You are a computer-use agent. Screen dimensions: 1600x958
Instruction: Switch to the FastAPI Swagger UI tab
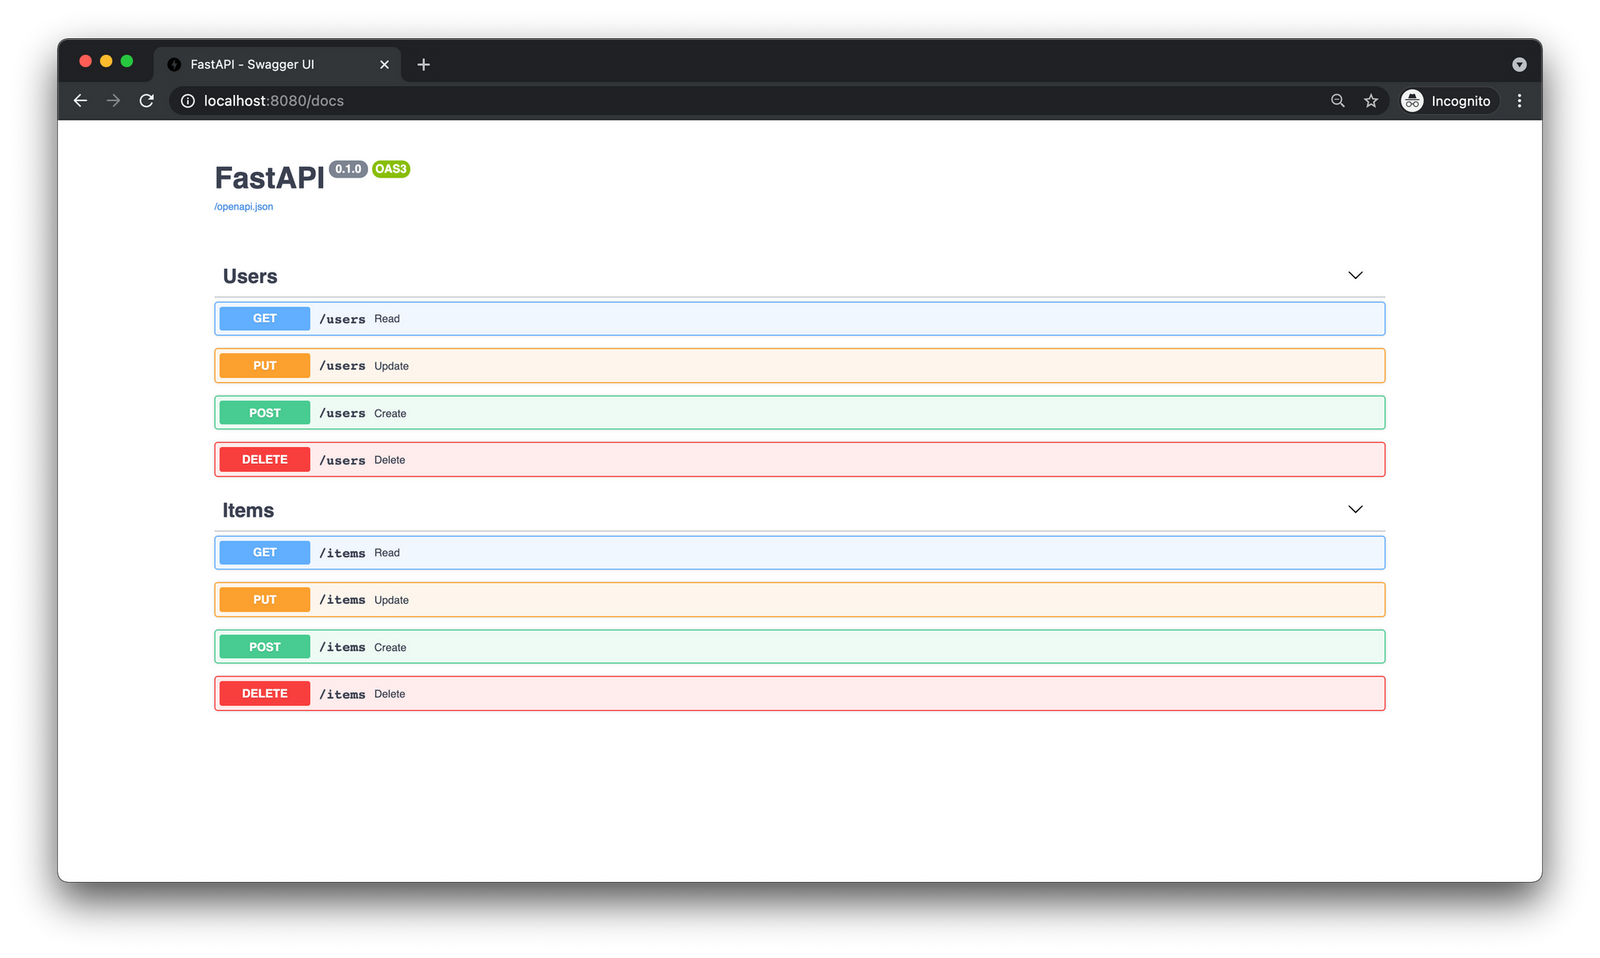[x=265, y=64]
